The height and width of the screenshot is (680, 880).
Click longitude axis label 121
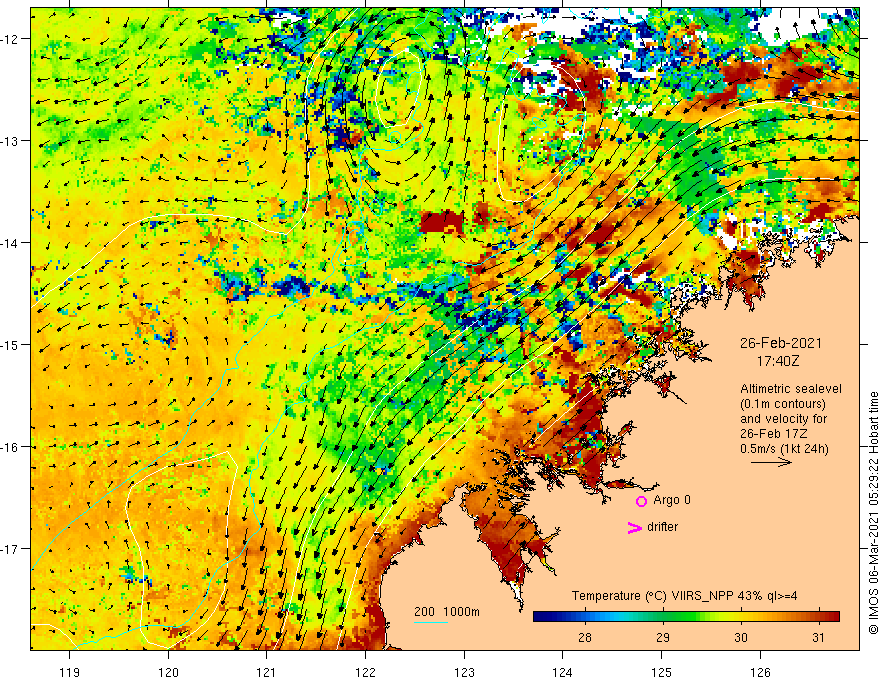coord(267,672)
